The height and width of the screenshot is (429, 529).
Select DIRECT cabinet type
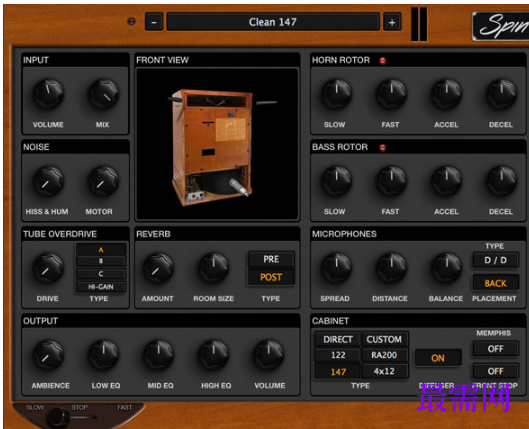[x=338, y=339]
